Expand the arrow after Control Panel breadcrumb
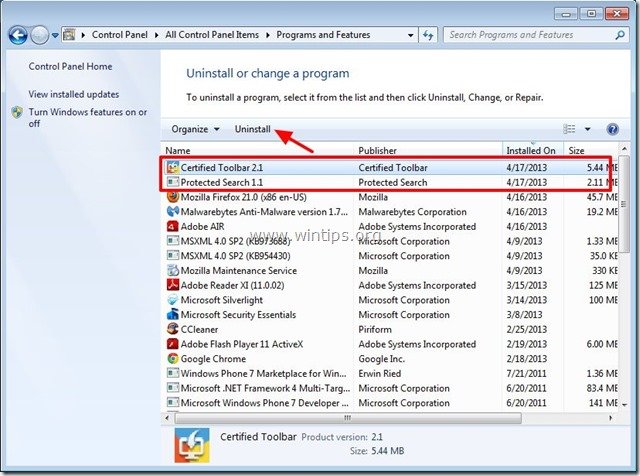 coord(156,35)
